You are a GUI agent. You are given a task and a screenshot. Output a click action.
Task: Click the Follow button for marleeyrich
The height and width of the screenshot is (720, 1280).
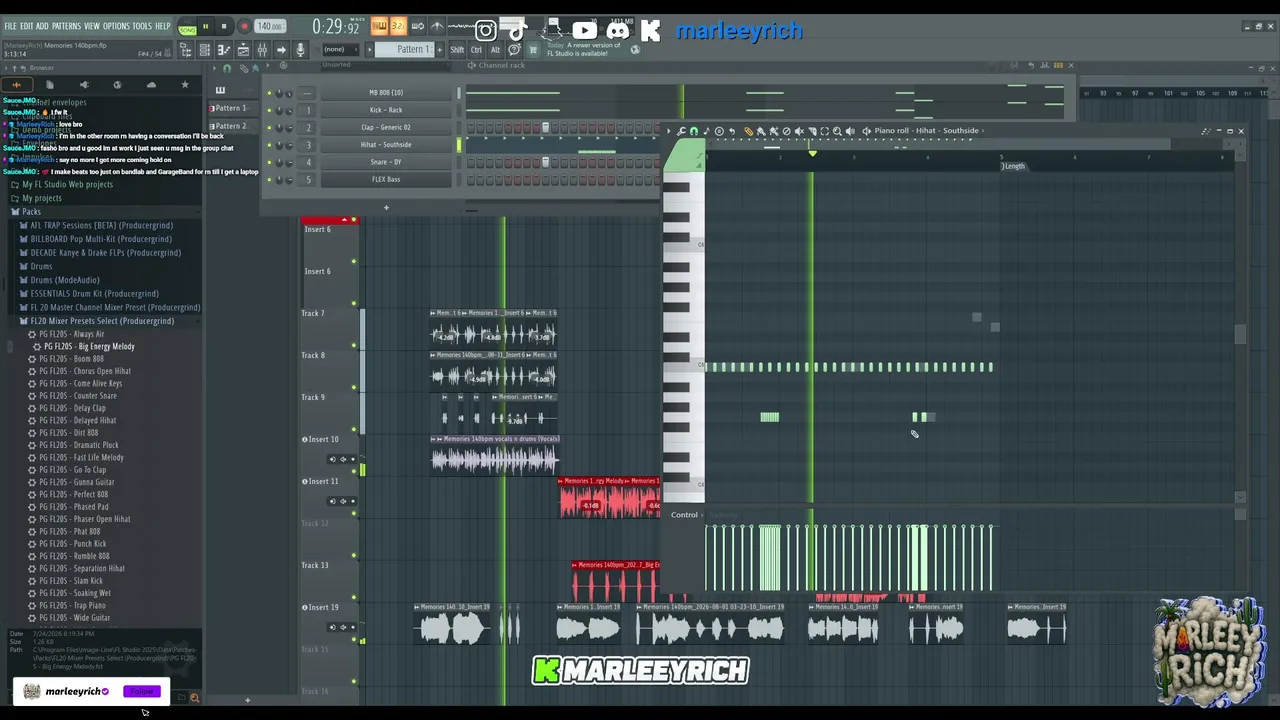[141, 692]
